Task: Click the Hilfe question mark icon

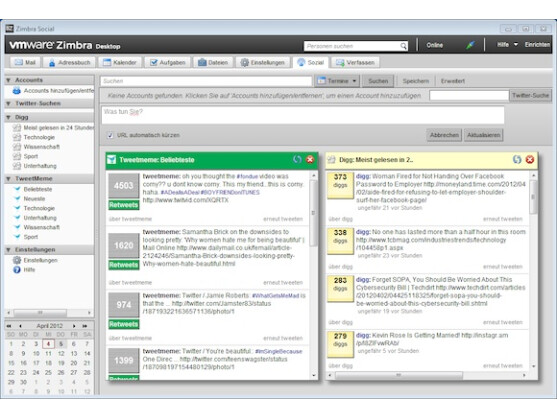Action: click(17, 270)
